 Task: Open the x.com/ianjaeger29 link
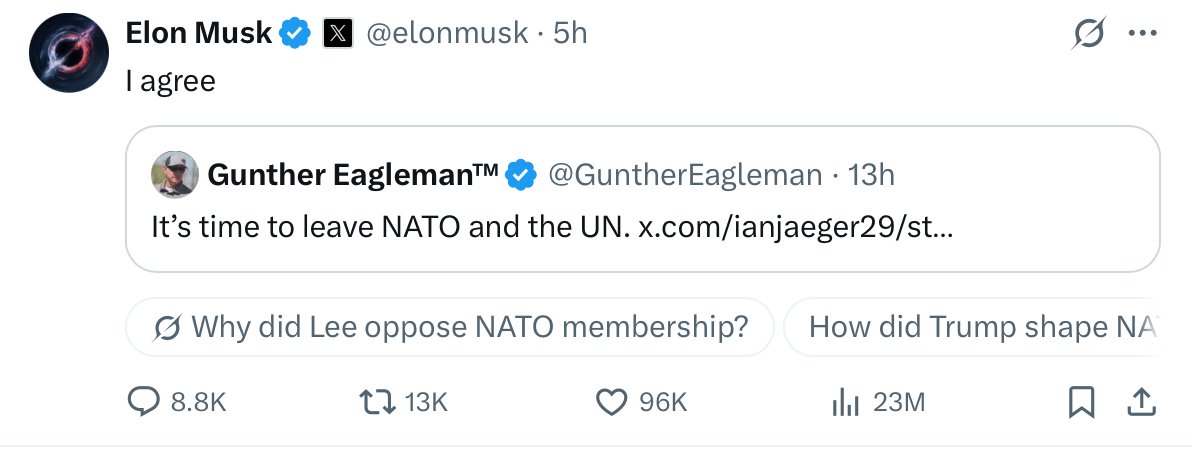tap(796, 225)
